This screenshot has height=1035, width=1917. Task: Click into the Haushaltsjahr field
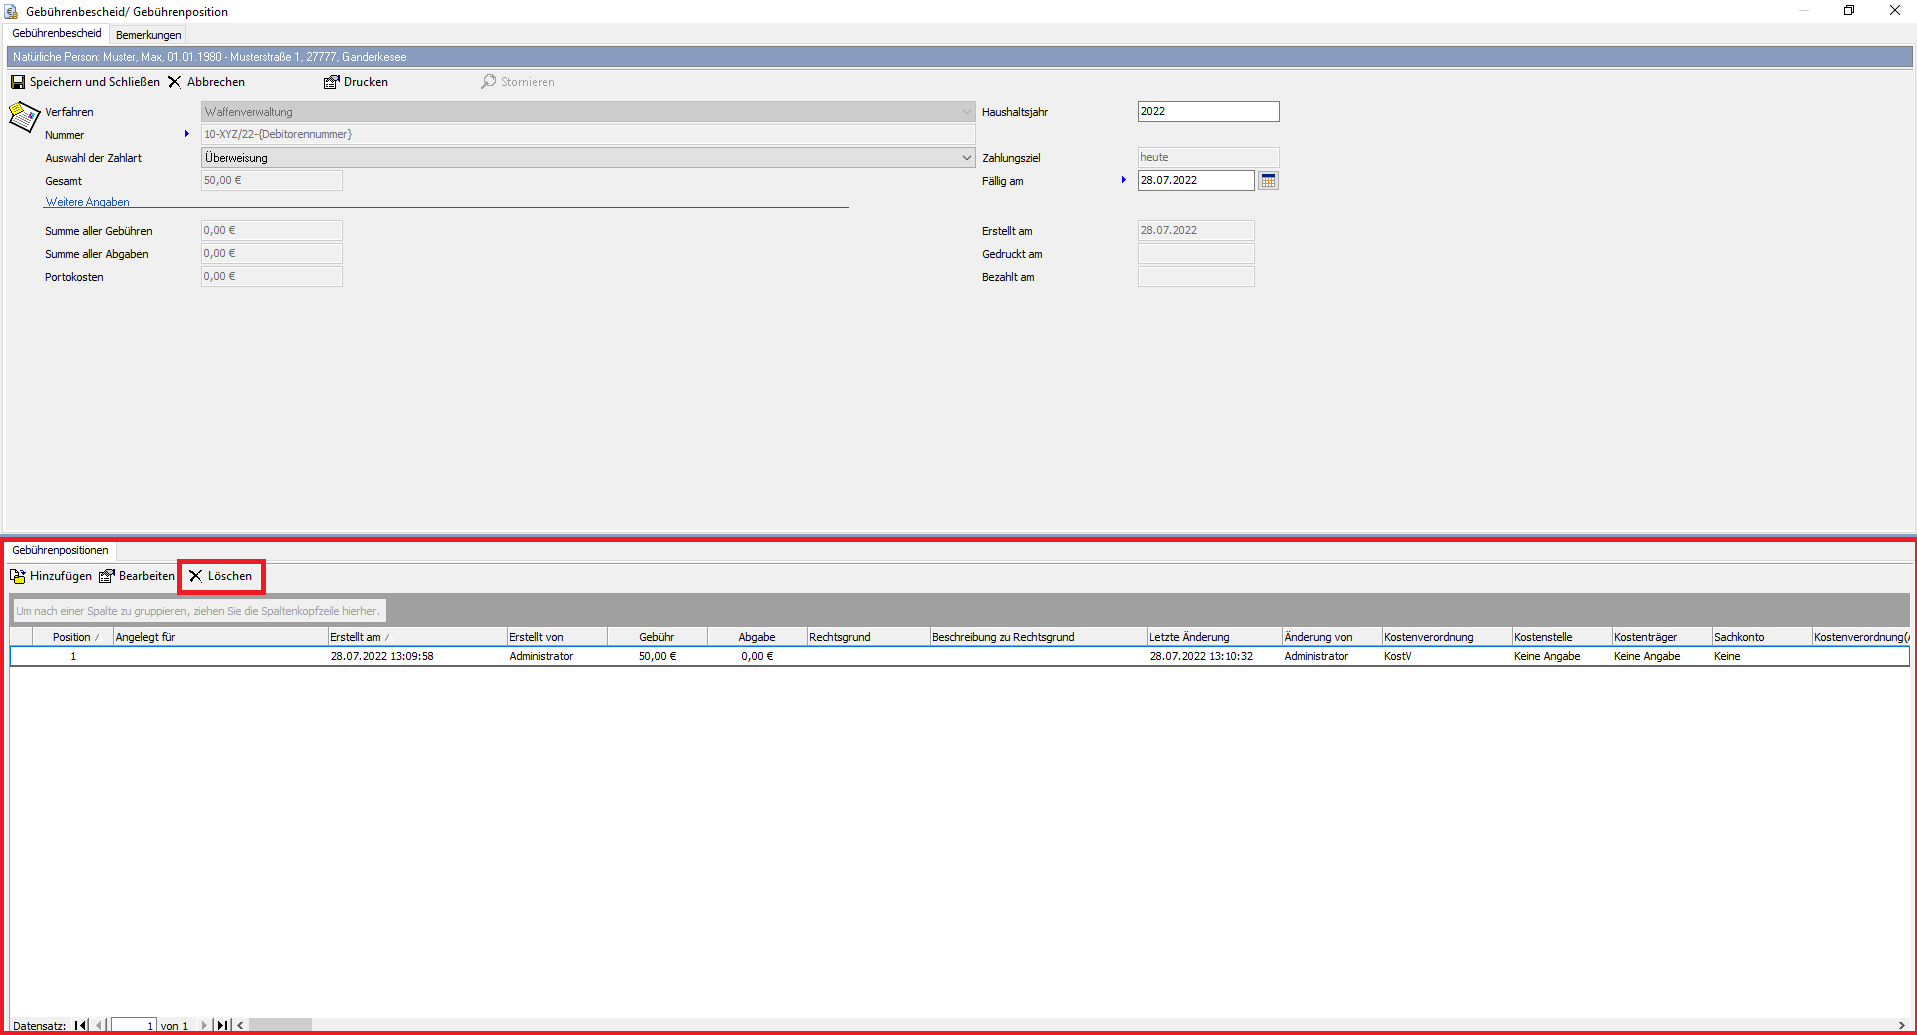tap(1207, 112)
